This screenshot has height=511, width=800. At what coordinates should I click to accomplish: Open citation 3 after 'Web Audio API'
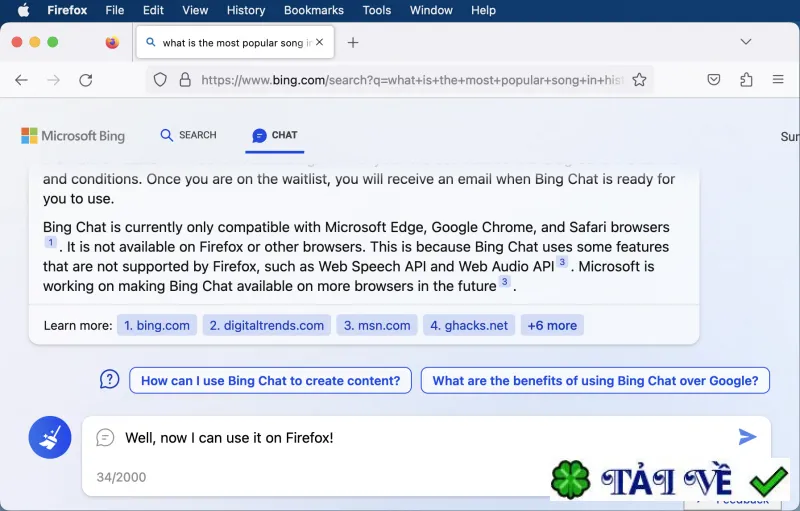[x=562, y=262]
